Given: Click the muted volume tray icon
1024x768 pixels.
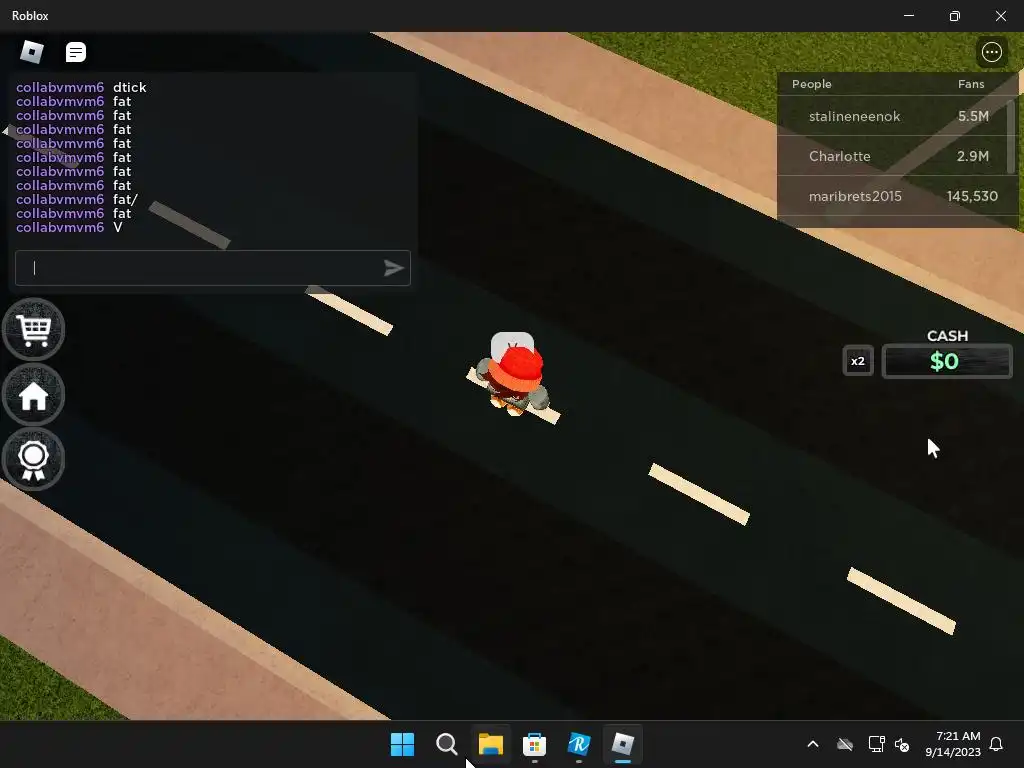Looking at the screenshot, I should 902,744.
